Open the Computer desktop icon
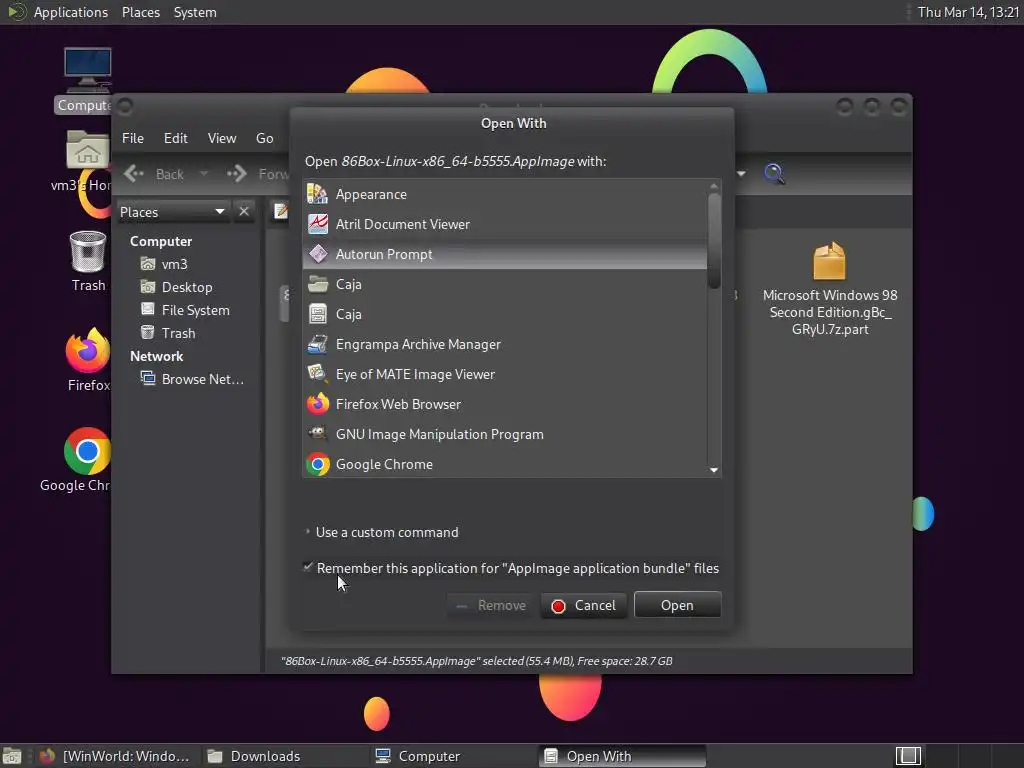 (x=87, y=80)
